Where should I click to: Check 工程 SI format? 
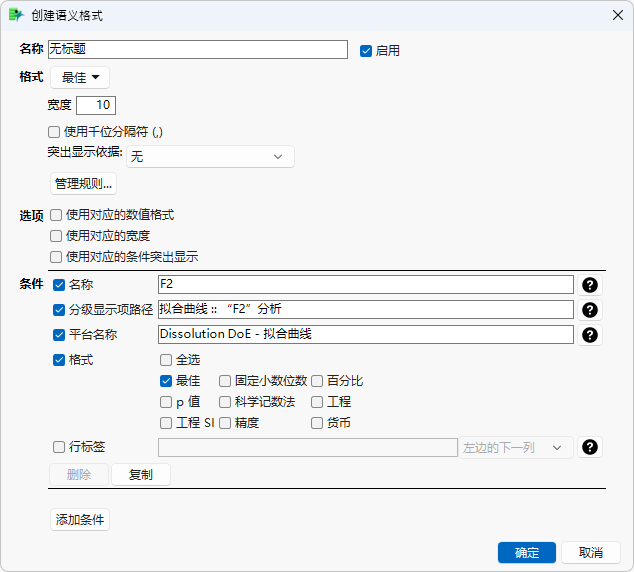point(166,423)
